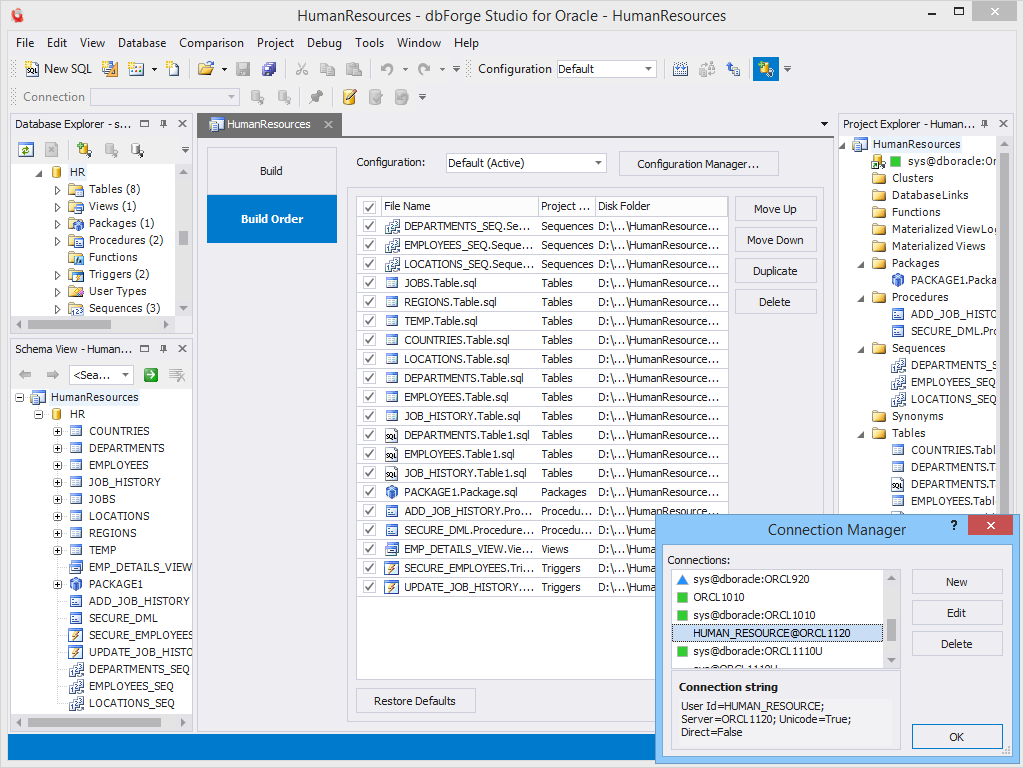
Task: Uncheck PACKAGE1.Package.sql checkbox
Action: click(369, 491)
